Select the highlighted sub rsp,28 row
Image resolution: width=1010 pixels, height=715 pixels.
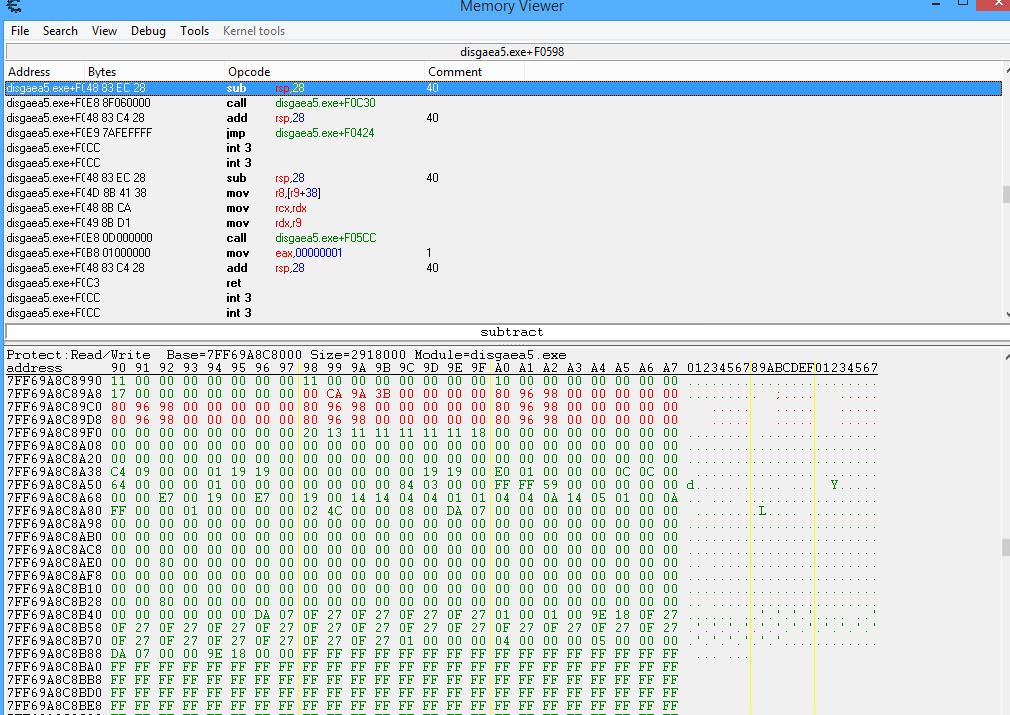(x=504, y=88)
